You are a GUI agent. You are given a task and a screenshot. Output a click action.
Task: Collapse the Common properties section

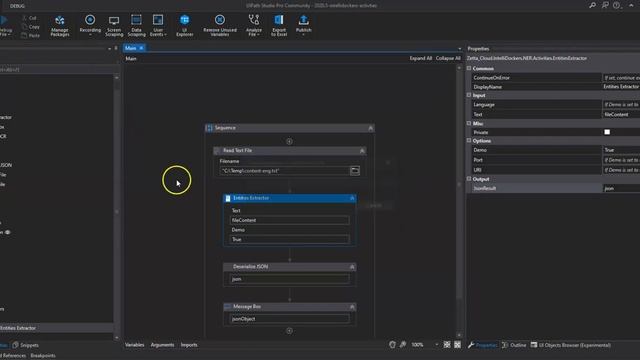[469, 68]
